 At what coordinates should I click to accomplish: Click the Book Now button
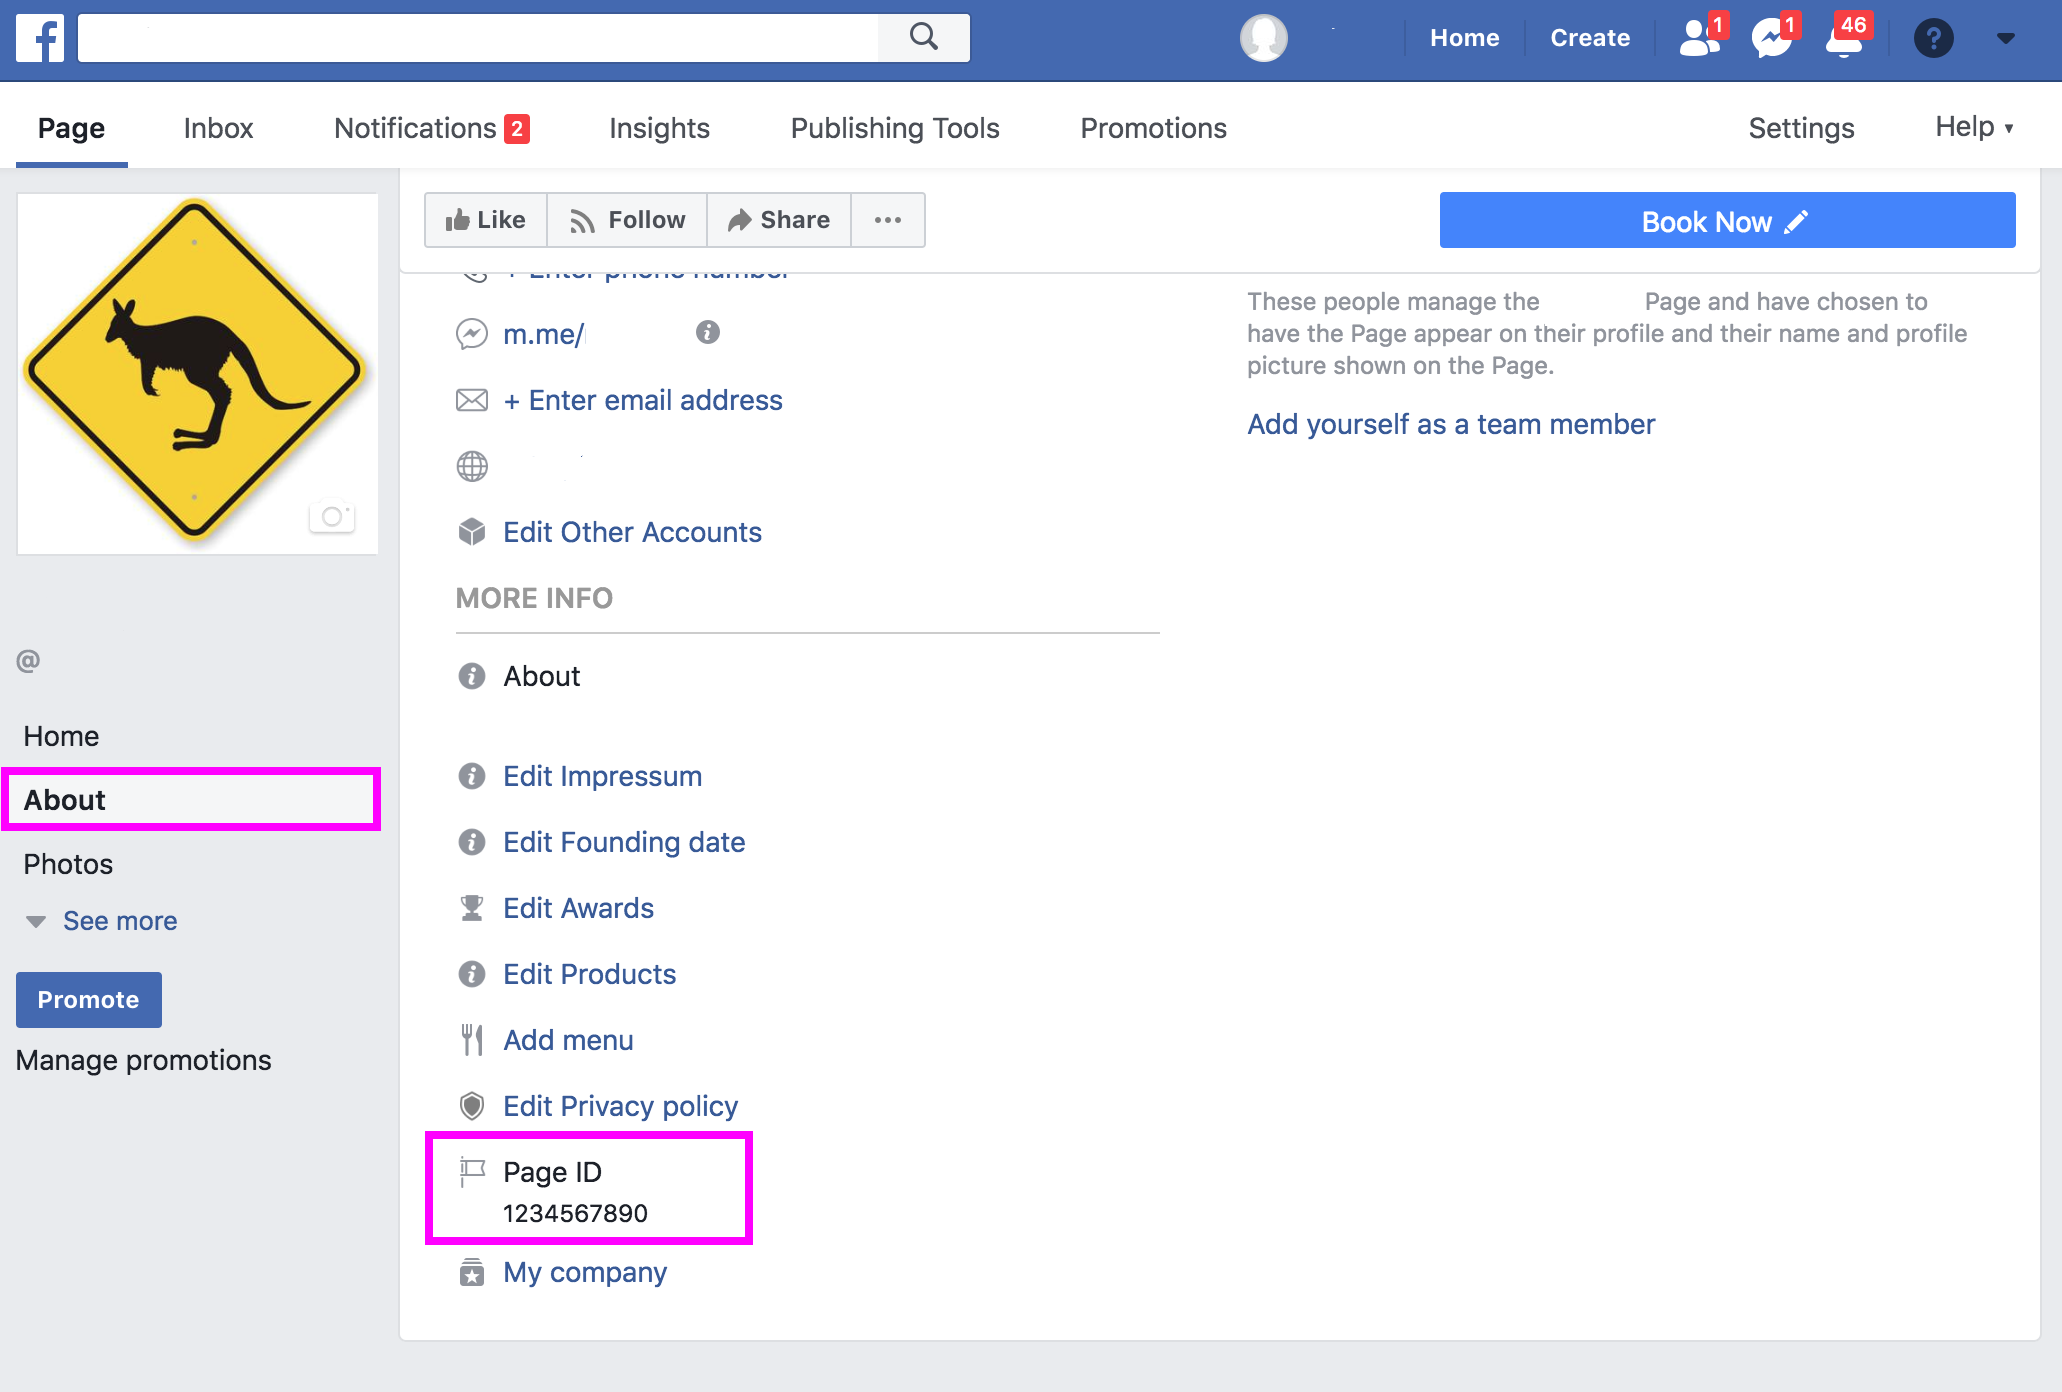pyautogui.click(x=1727, y=220)
